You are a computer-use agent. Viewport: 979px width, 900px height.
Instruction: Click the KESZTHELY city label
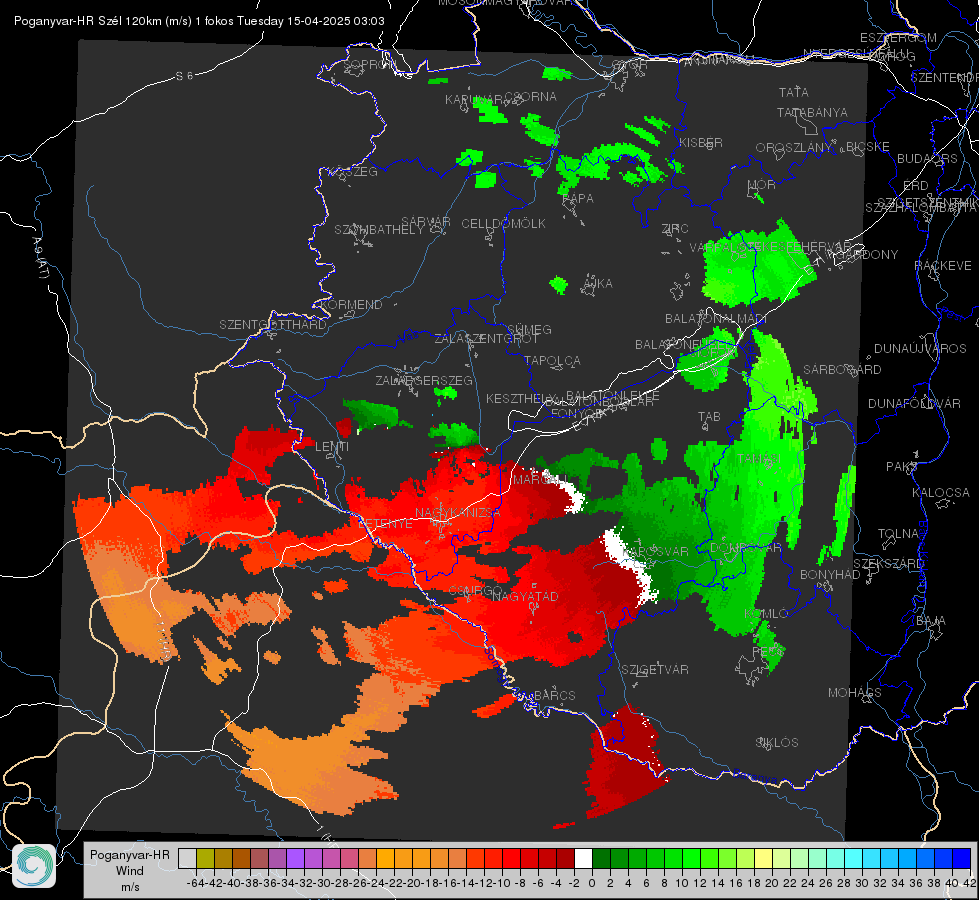tap(521, 398)
